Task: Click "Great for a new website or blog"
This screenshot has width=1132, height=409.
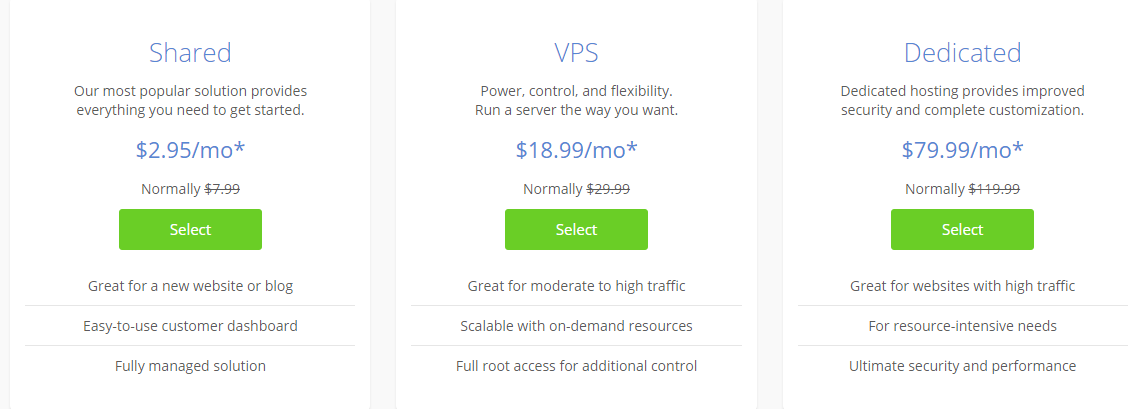Action: (190, 286)
